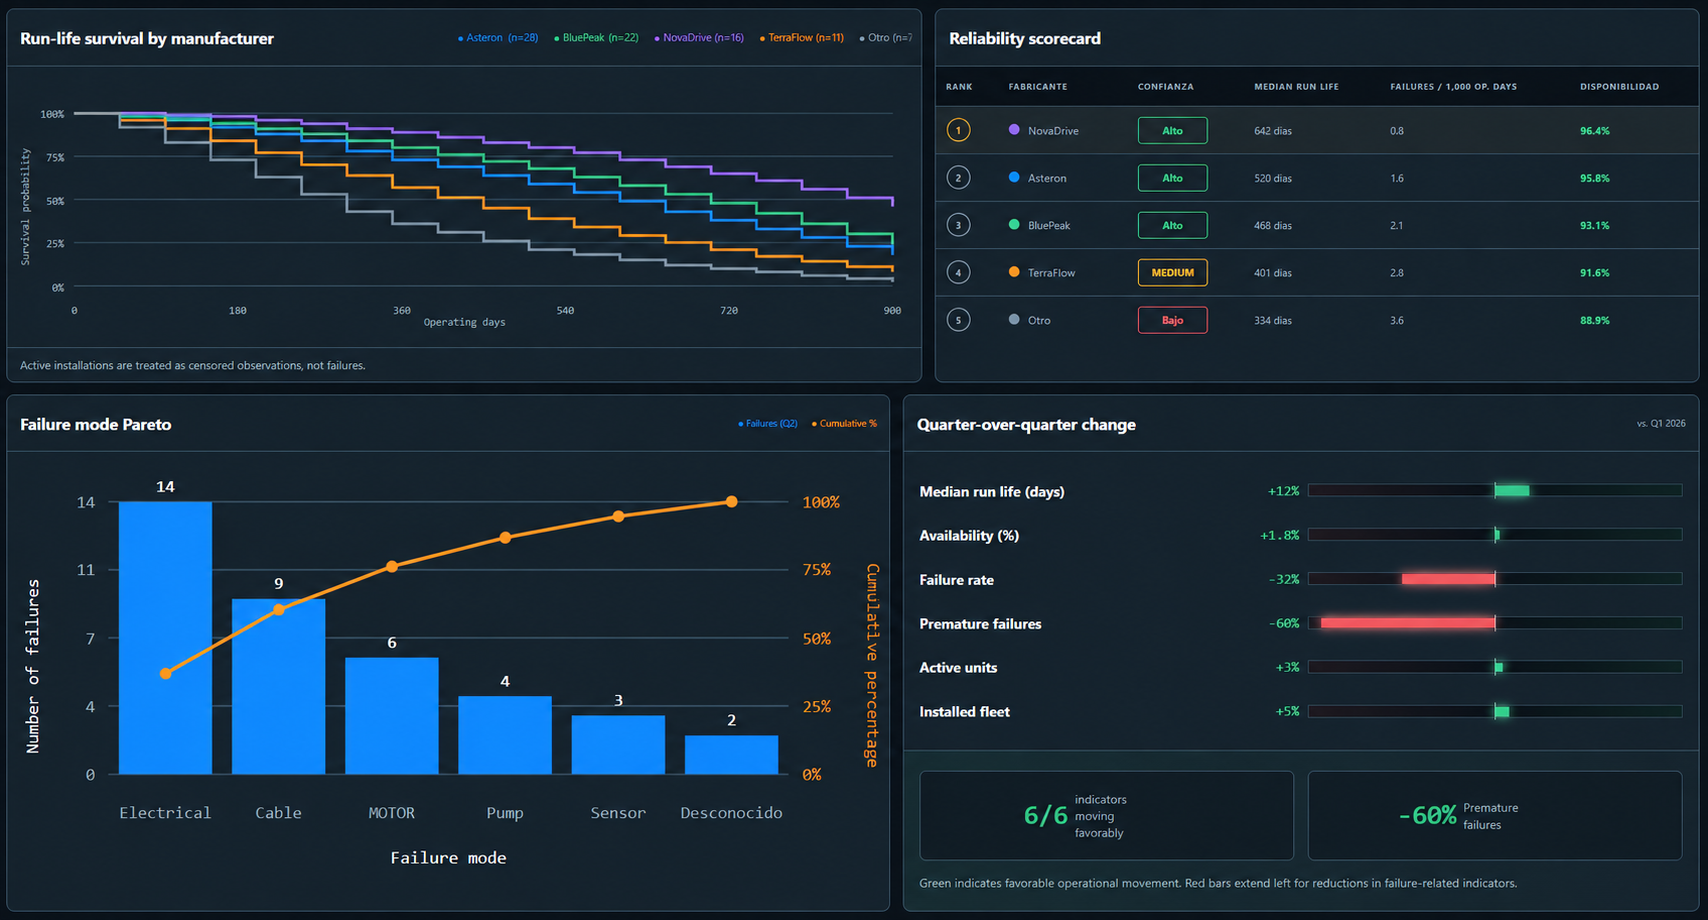This screenshot has width=1708, height=920.
Task: Click the 3.6 failures value for Otro
Action: pyautogui.click(x=1397, y=320)
